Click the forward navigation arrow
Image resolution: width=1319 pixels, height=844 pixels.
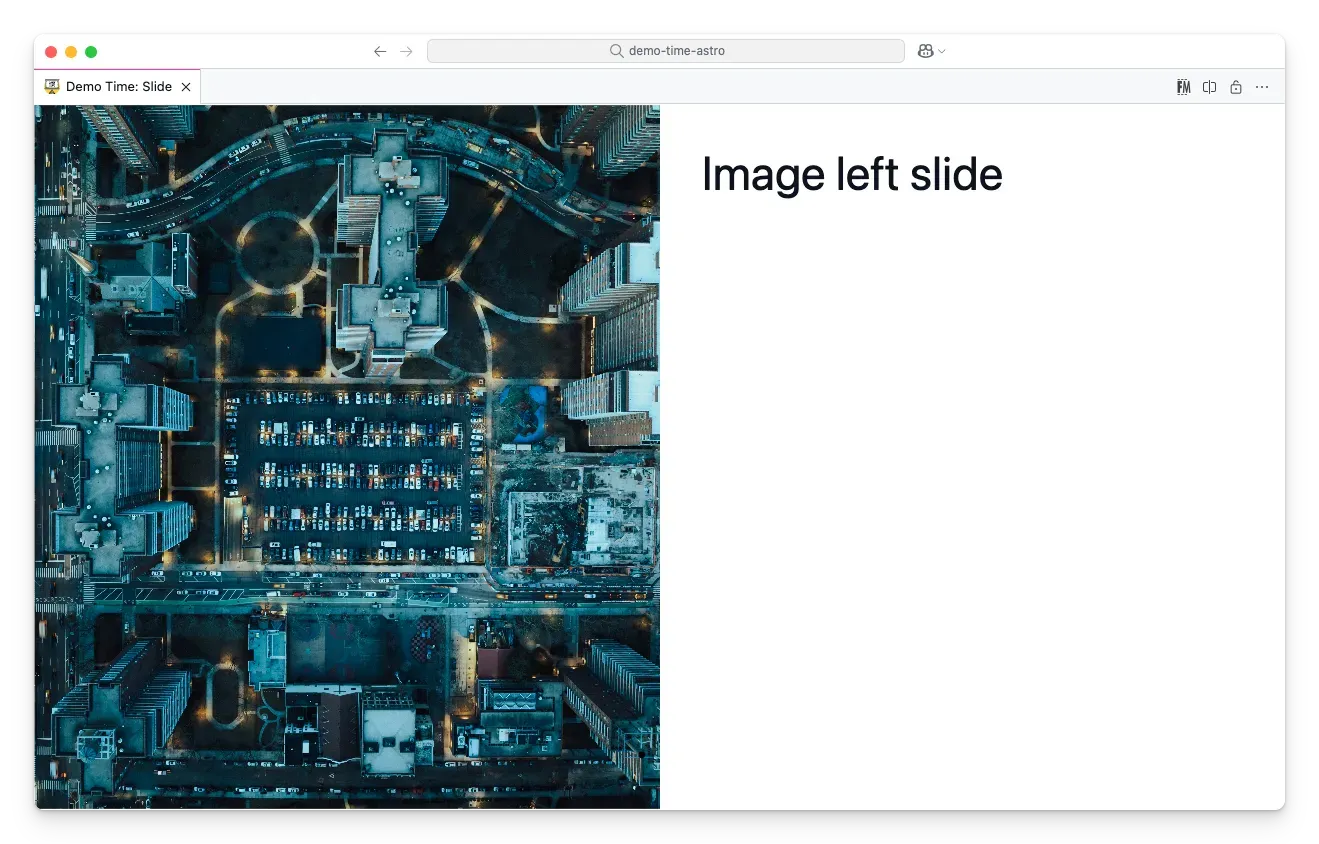coord(406,51)
